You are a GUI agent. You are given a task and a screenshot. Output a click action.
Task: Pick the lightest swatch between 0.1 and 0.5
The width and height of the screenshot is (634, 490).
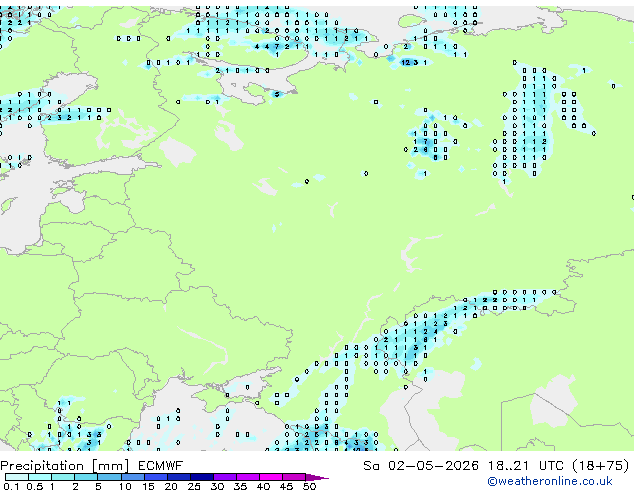pyautogui.click(x=17, y=477)
